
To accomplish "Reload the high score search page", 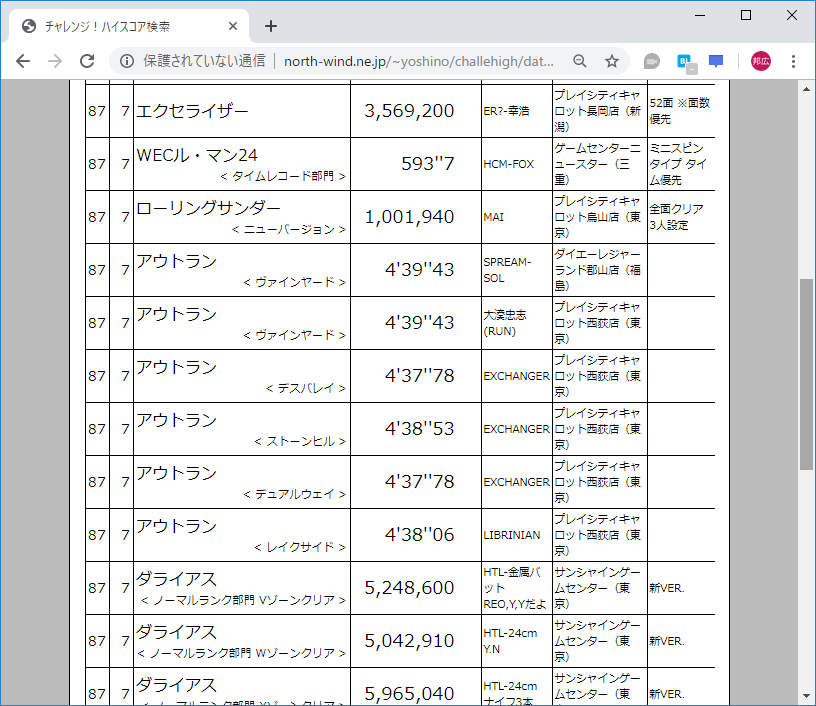I will point(90,61).
